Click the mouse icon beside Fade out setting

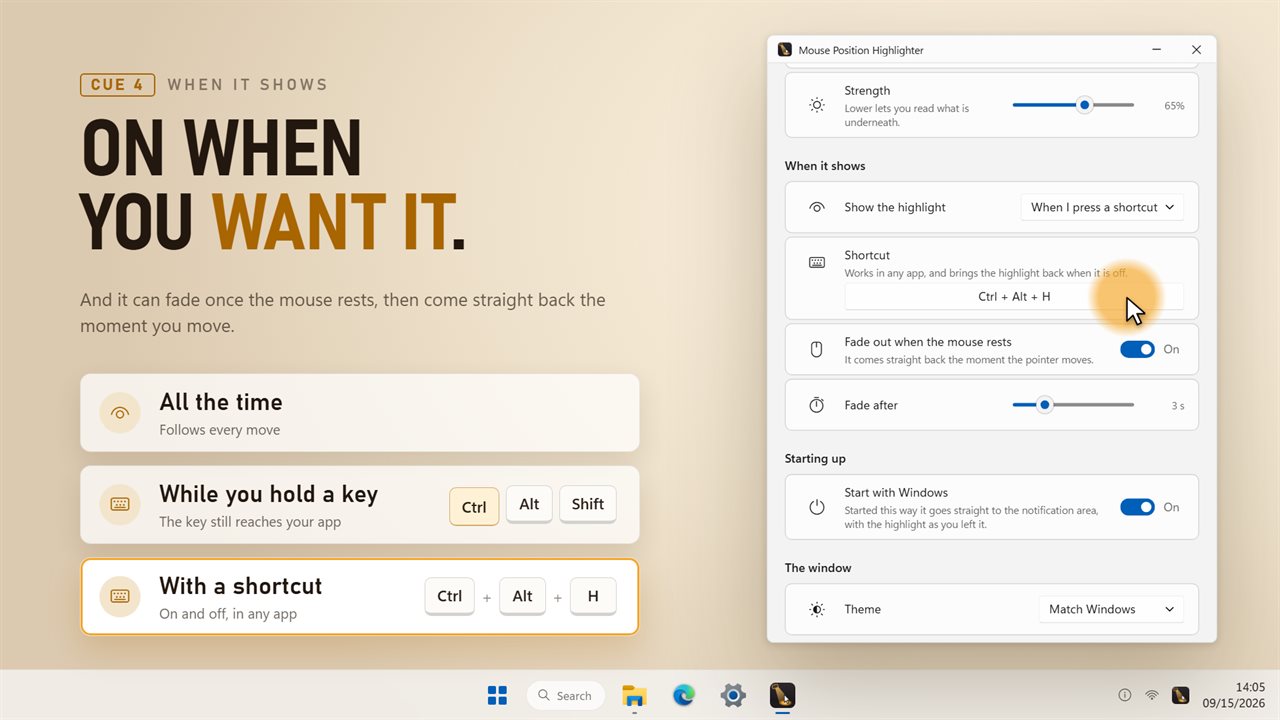816,350
